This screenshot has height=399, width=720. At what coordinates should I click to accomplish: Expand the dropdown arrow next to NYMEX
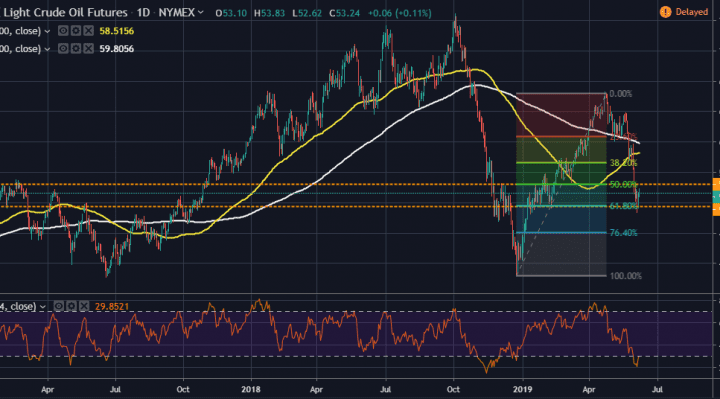(x=201, y=12)
